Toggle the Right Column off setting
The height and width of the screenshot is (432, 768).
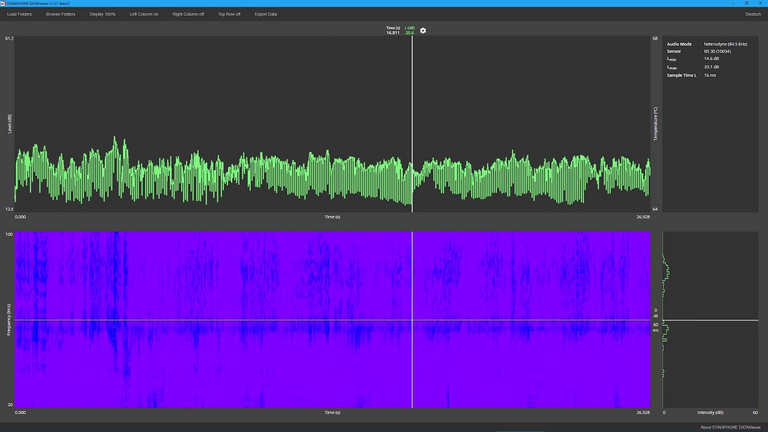click(188, 14)
